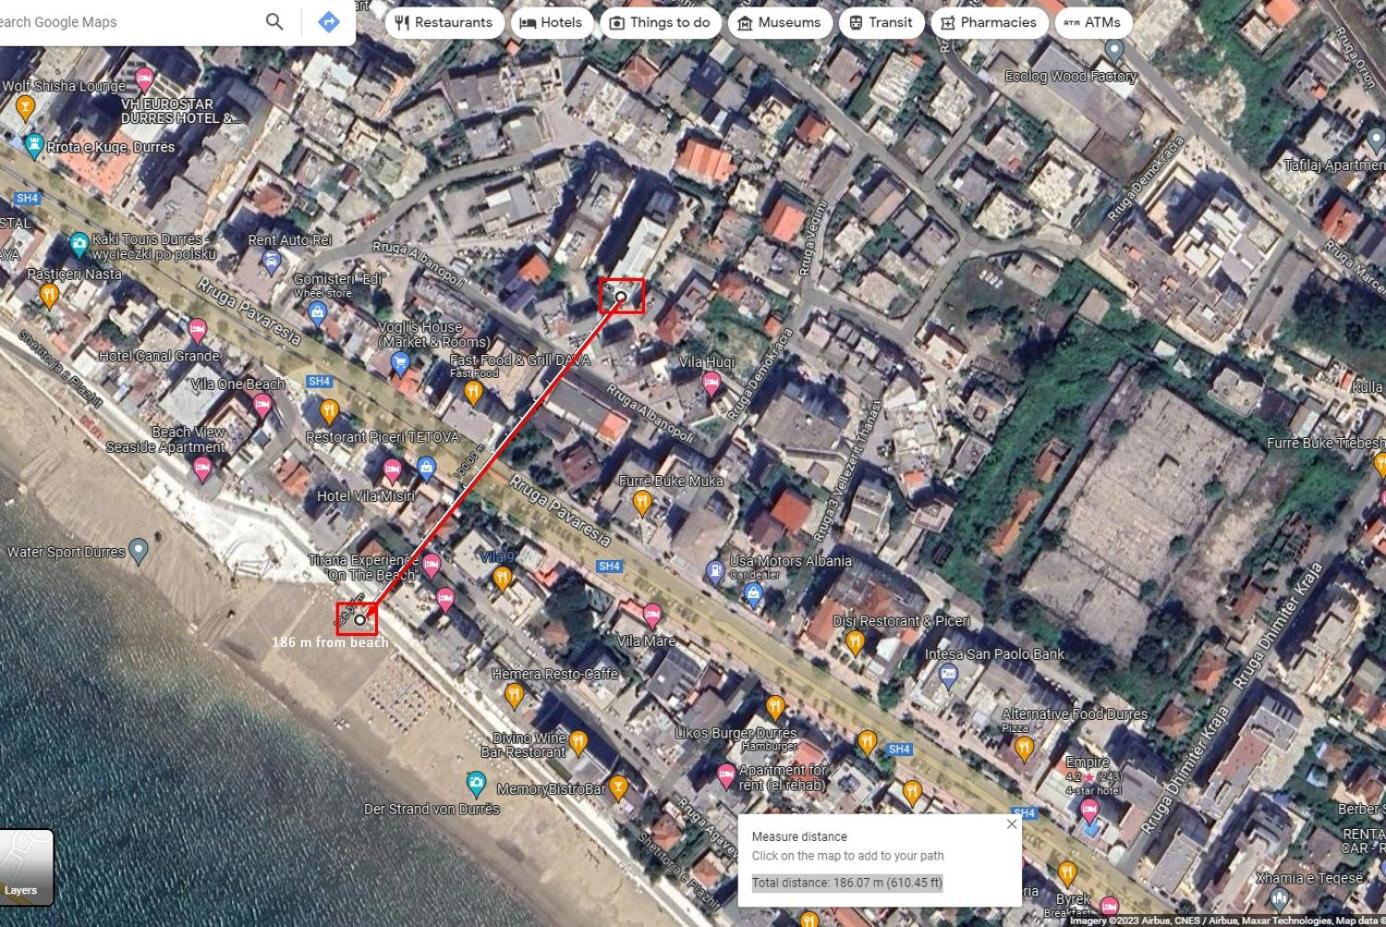The width and height of the screenshot is (1386, 927).
Task: Select the Vila Huqi hotel pin
Action: pyautogui.click(x=711, y=383)
